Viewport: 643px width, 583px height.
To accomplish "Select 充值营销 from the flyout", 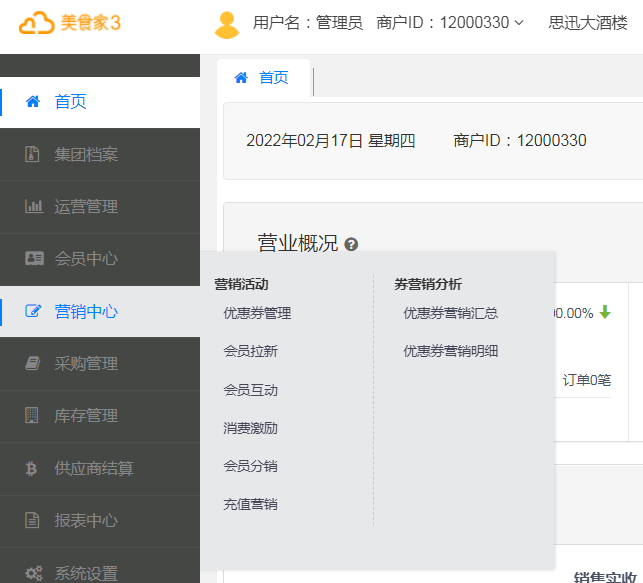I will tap(250, 504).
